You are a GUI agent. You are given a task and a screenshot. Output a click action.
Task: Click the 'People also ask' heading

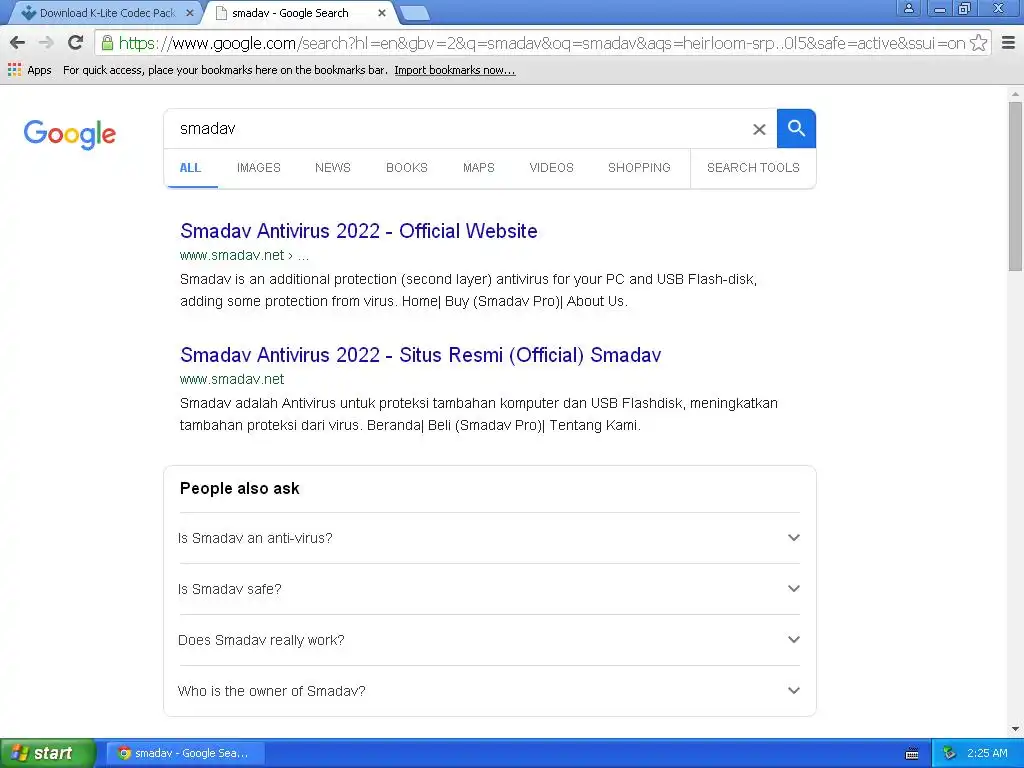240,488
